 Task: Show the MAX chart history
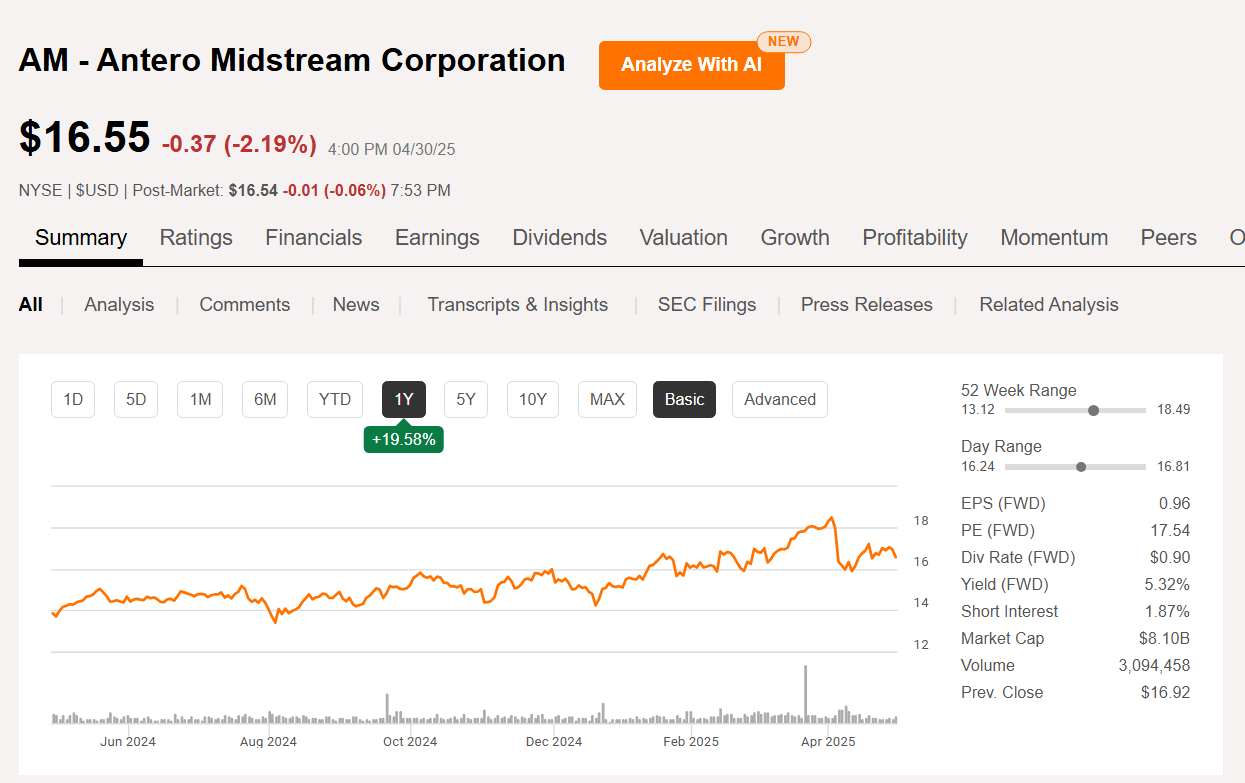607,399
